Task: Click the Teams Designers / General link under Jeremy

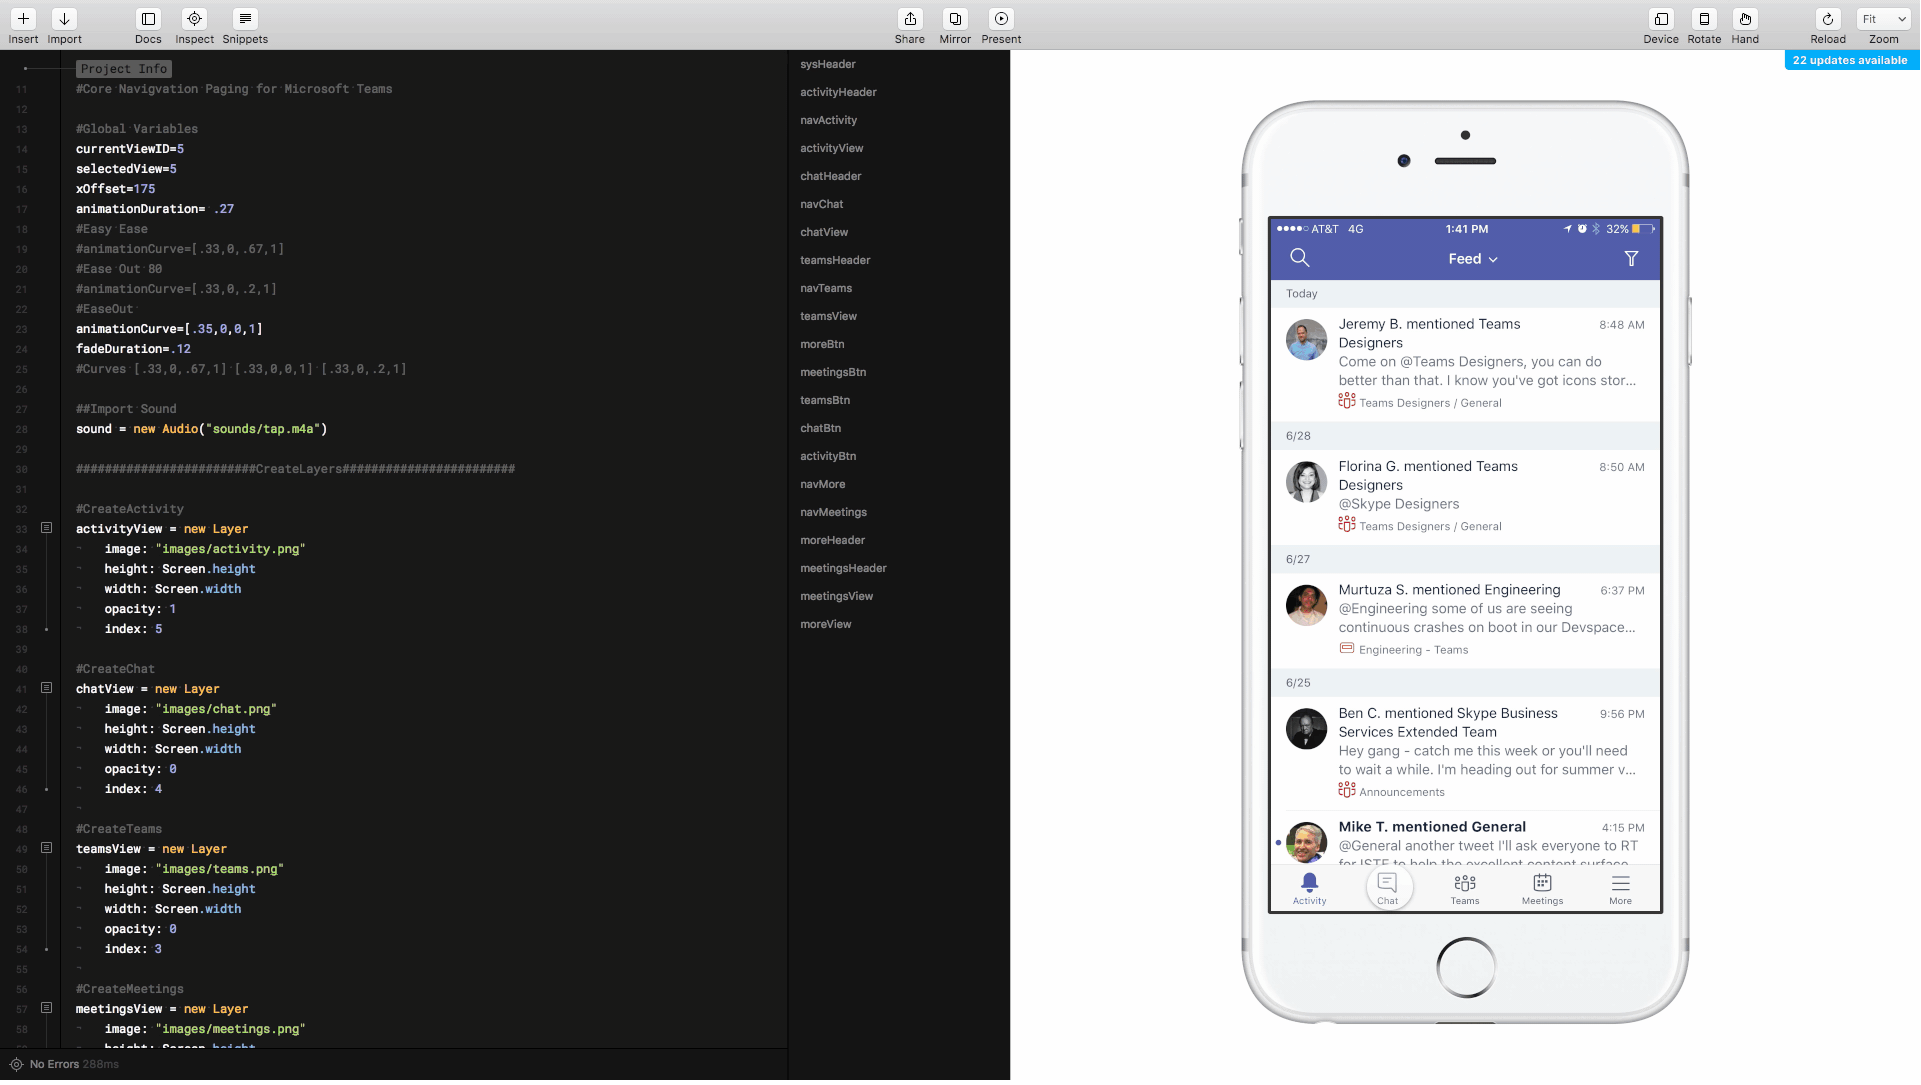Action: 1430,403
